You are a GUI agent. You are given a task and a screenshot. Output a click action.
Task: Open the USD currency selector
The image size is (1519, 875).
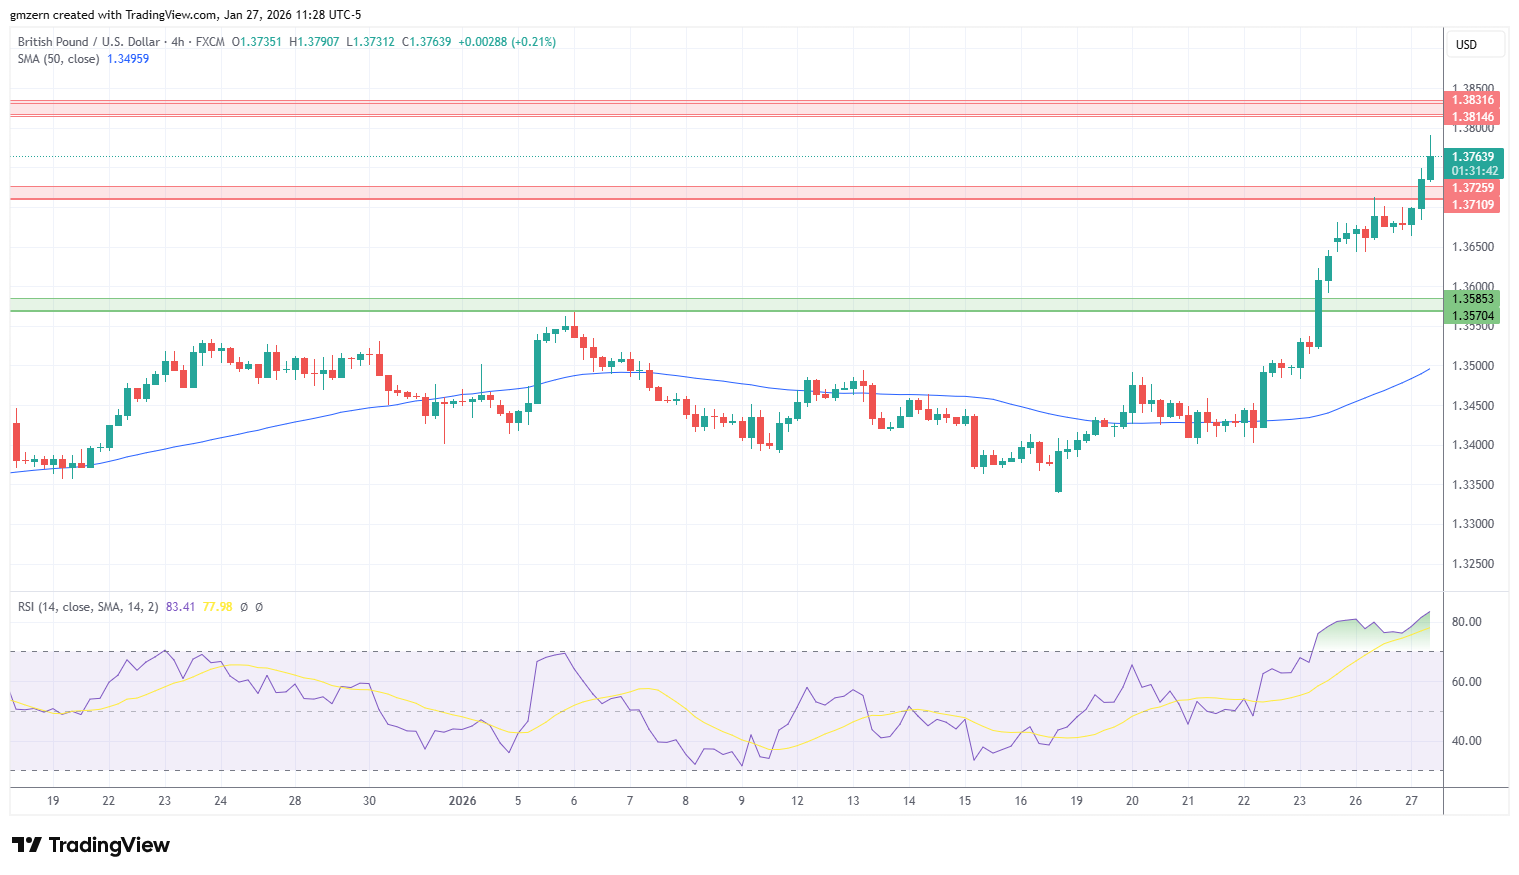(x=1475, y=45)
